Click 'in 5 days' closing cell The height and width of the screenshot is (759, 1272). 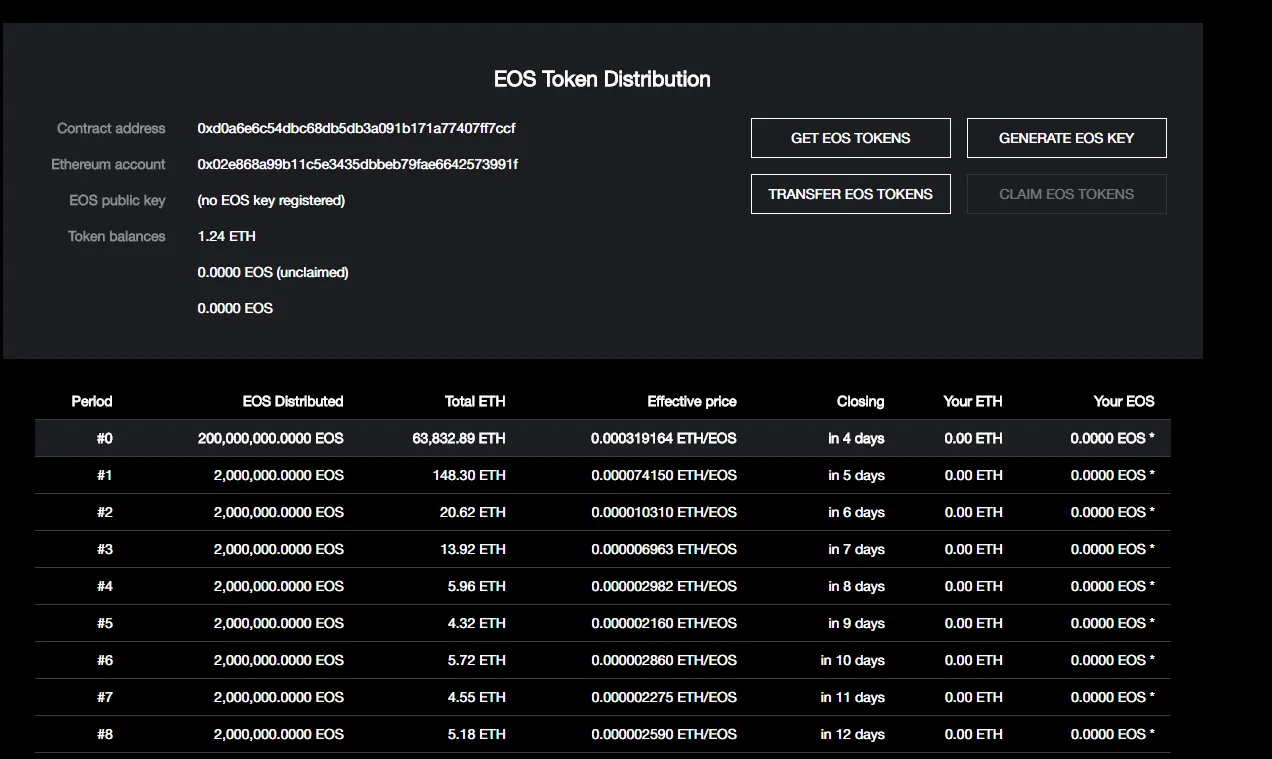click(x=856, y=475)
